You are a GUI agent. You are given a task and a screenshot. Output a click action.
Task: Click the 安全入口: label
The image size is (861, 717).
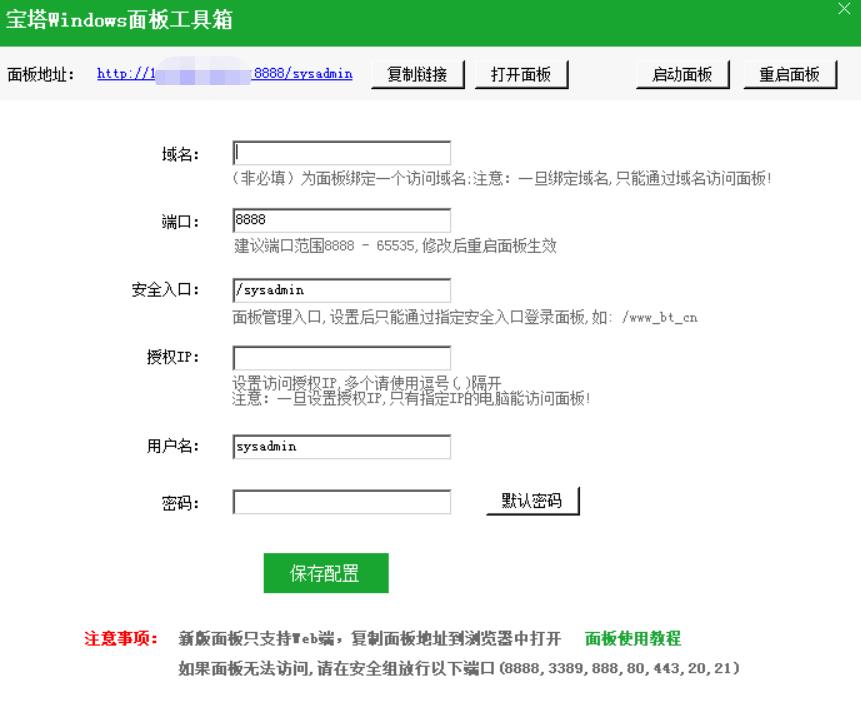[165, 290]
